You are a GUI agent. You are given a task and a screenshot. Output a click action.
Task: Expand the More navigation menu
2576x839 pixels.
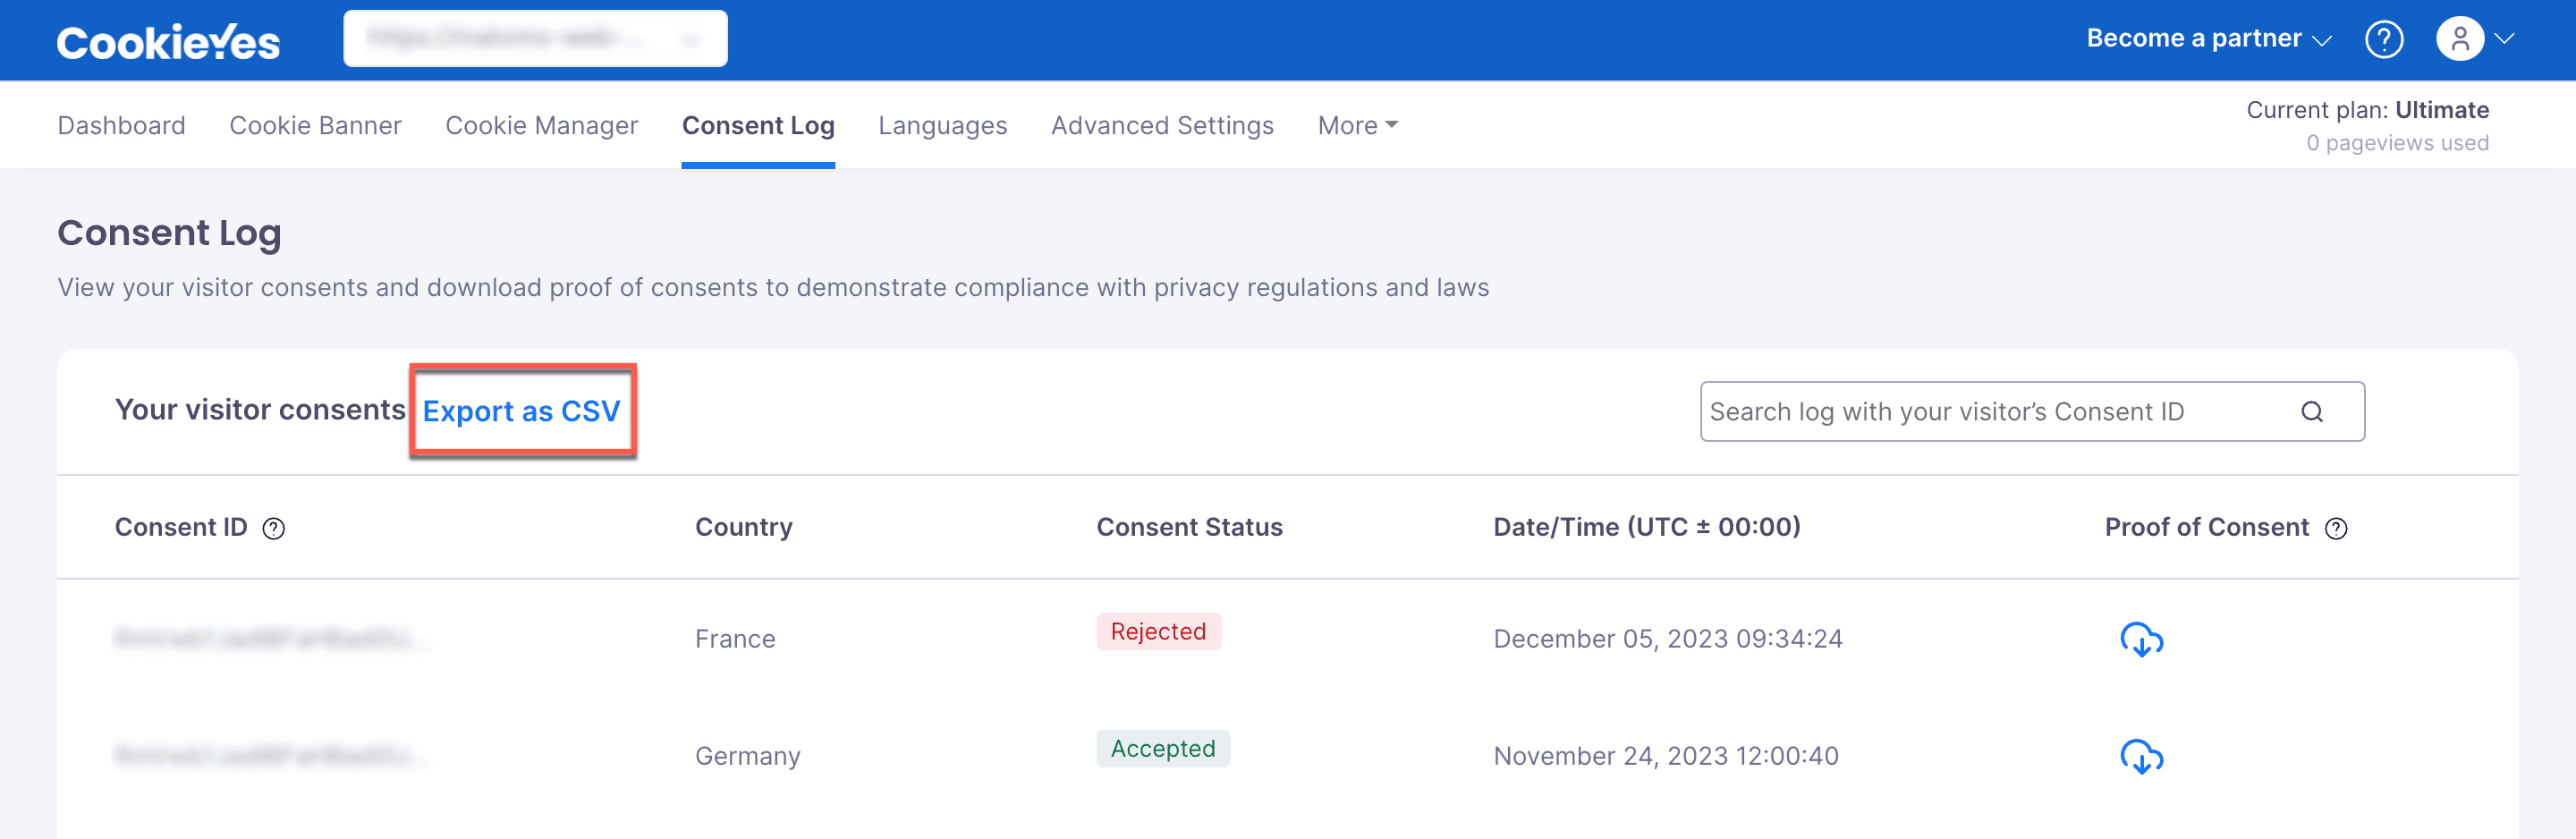tap(1357, 126)
